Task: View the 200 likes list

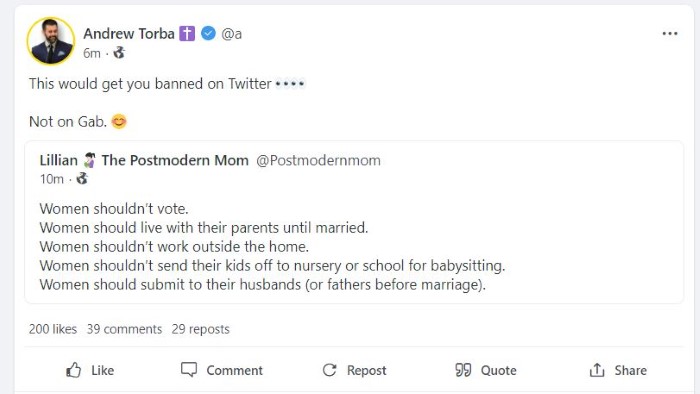Action: (x=53, y=329)
